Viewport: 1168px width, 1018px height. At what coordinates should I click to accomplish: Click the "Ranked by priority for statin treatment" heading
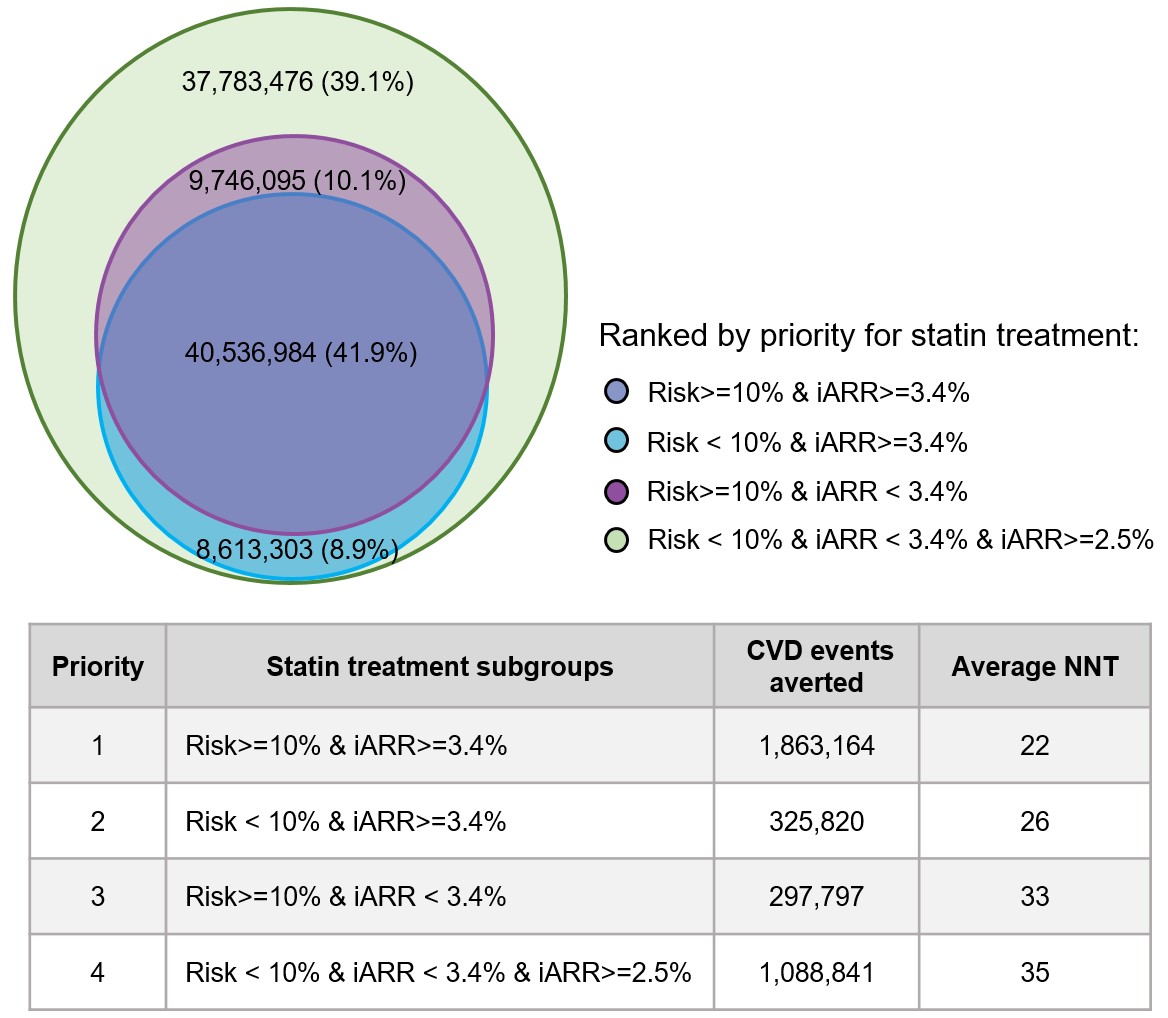pyautogui.click(x=869, y=336)
